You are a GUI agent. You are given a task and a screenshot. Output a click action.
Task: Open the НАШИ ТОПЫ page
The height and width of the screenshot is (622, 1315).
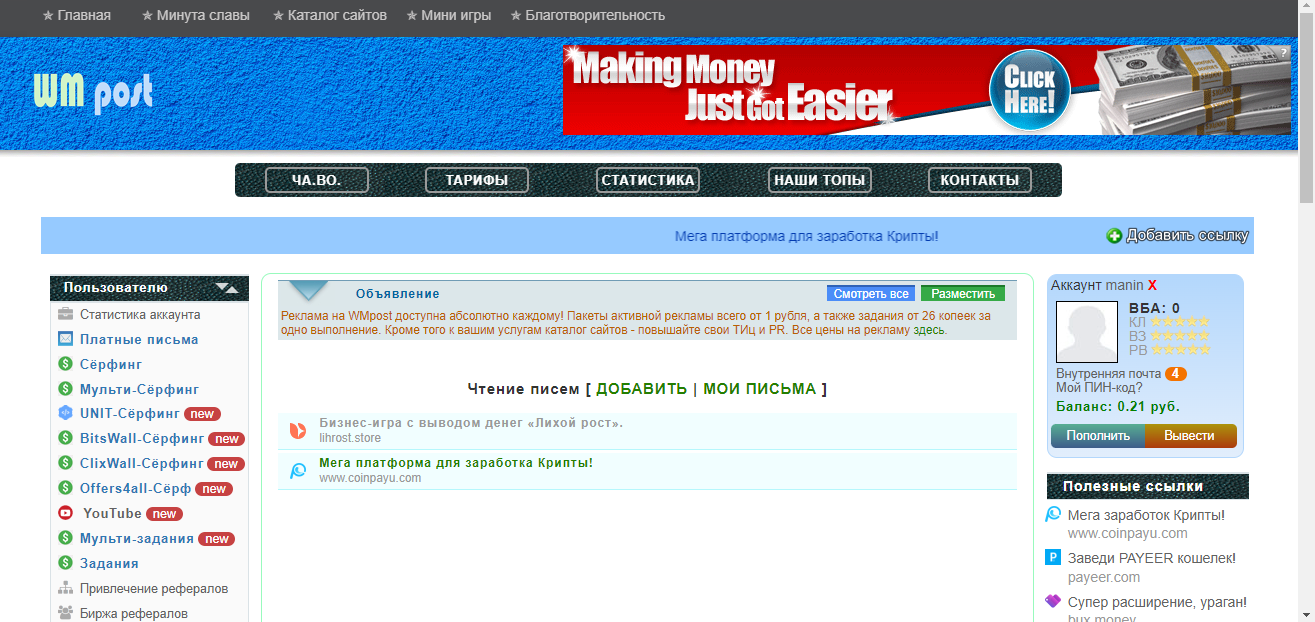(821, 180)
